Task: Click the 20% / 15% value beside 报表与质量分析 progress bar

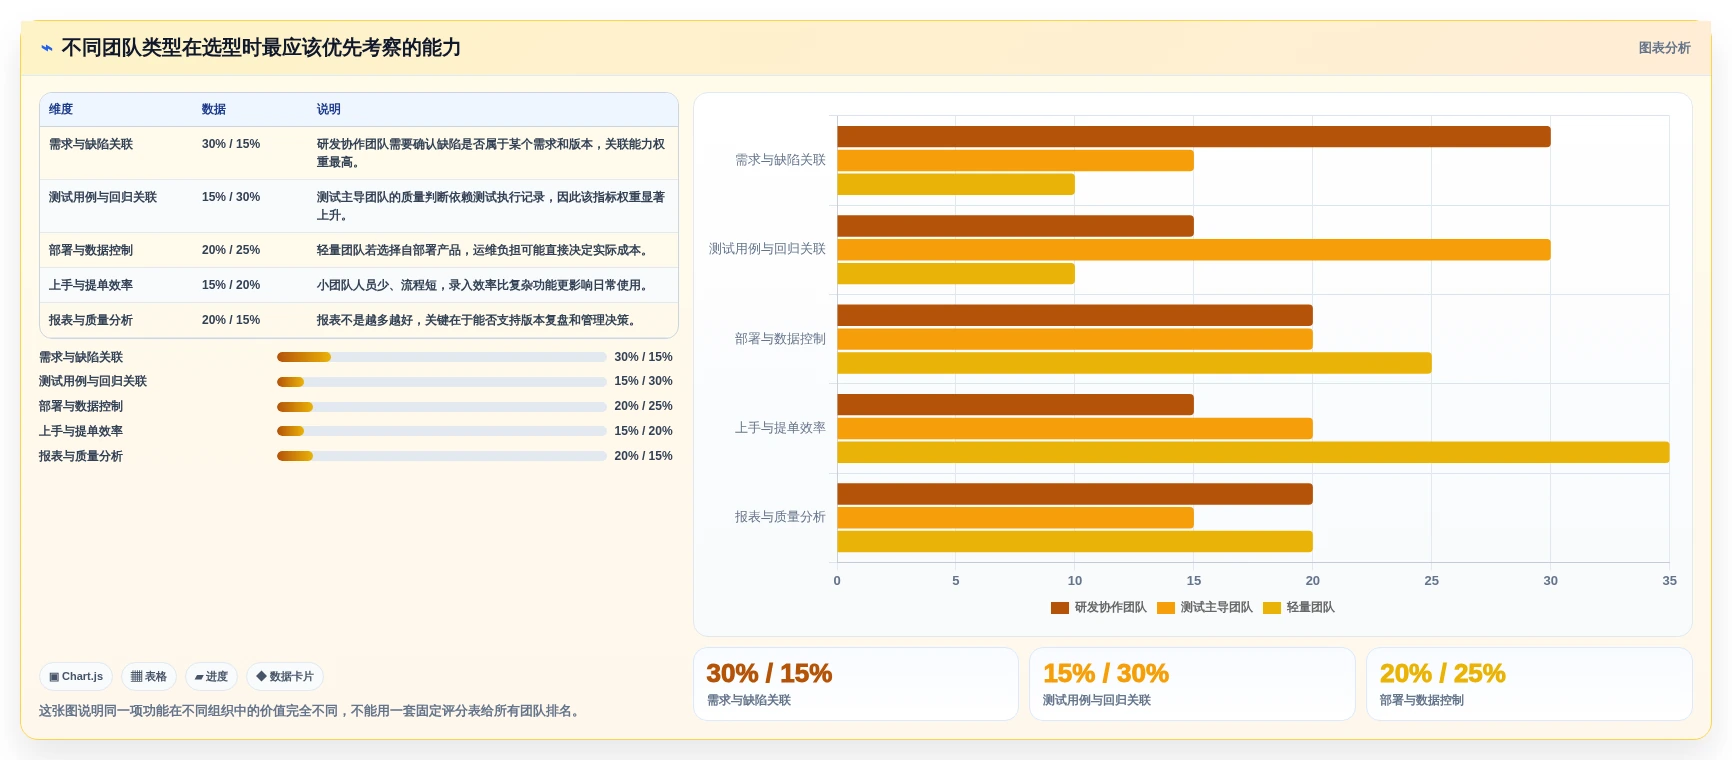Action: tap(643, 456)
